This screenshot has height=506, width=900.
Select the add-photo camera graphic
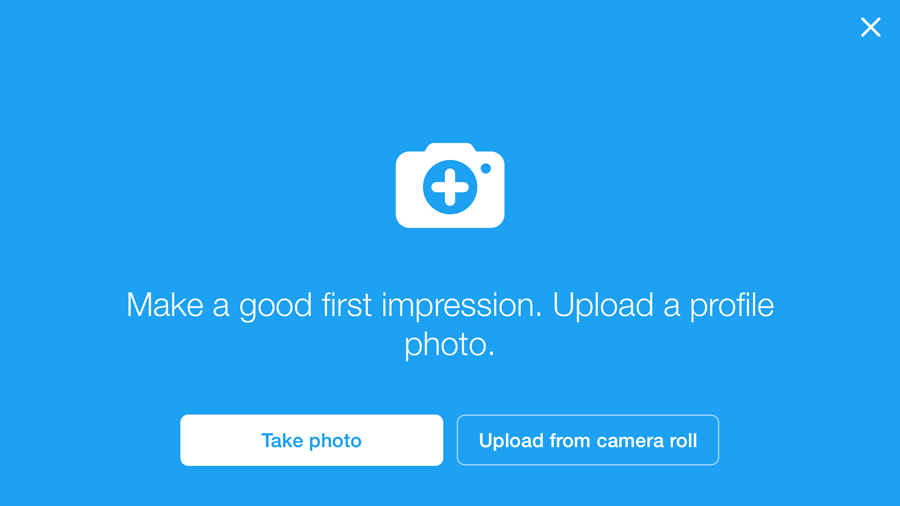pos(450,186)
